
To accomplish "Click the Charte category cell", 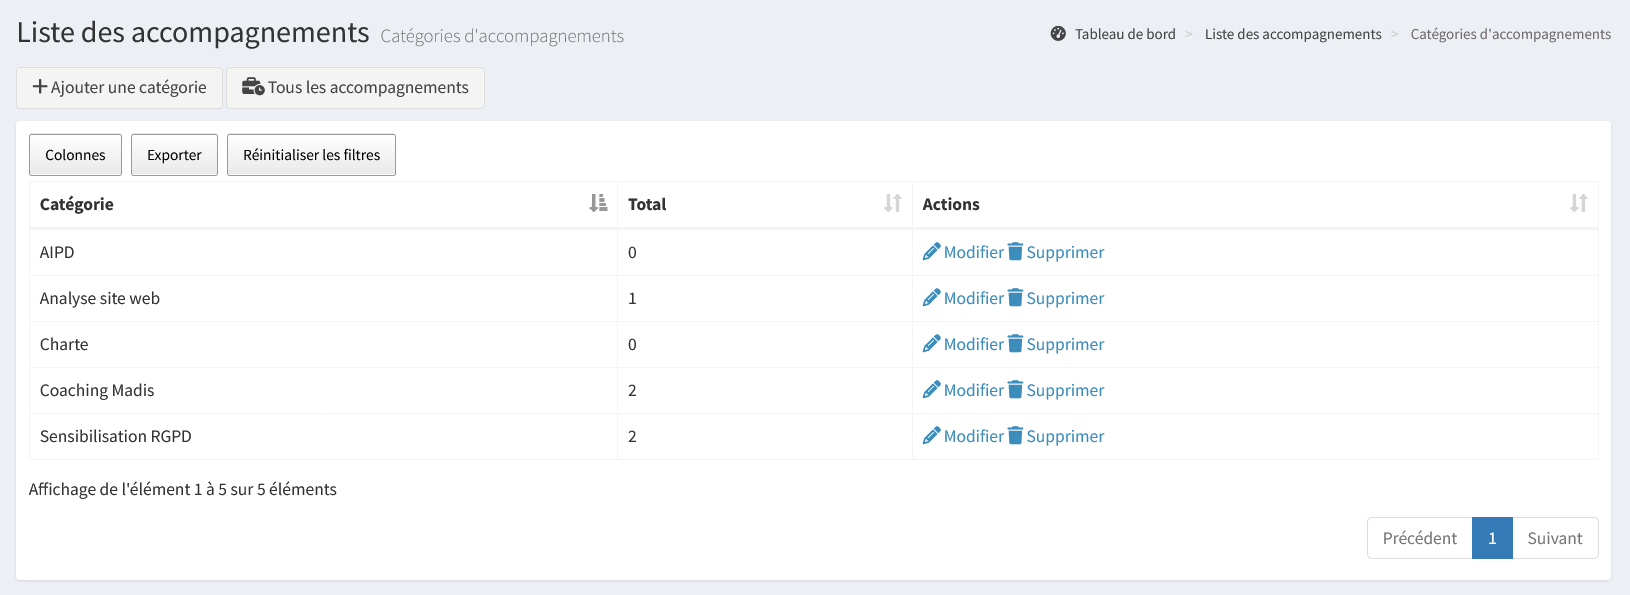I will click(x=323, y=344).
